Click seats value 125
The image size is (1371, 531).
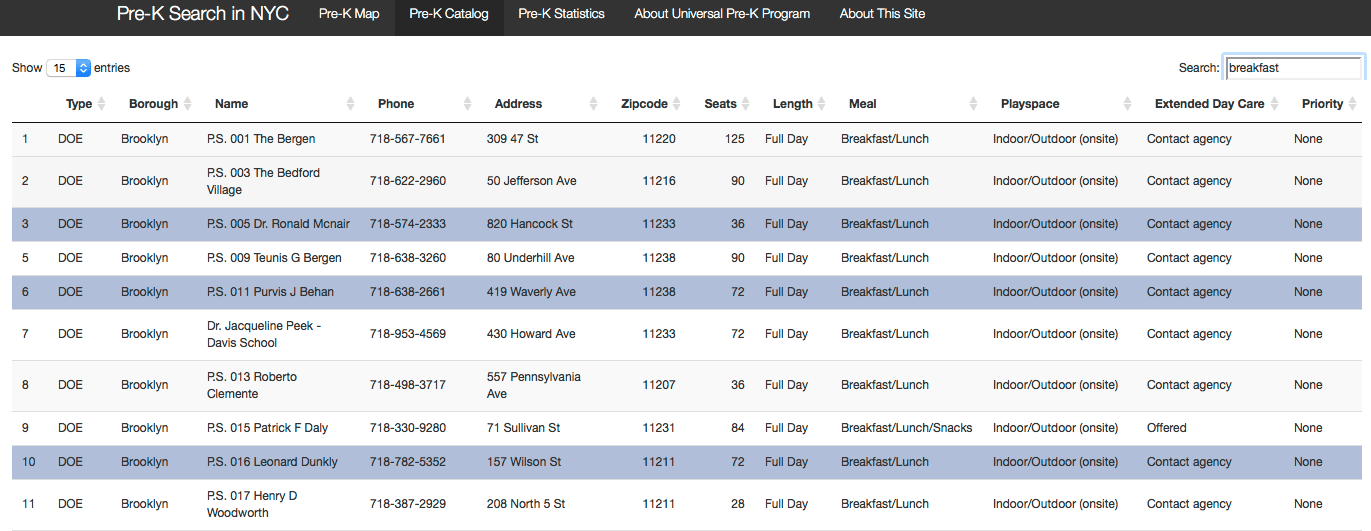735,139
